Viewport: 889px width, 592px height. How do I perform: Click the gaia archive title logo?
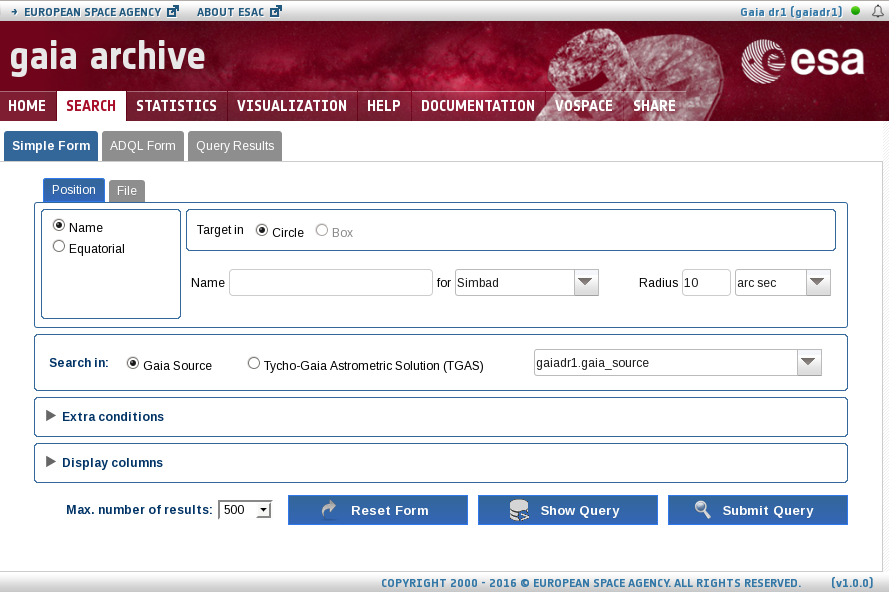pos(107,57)
